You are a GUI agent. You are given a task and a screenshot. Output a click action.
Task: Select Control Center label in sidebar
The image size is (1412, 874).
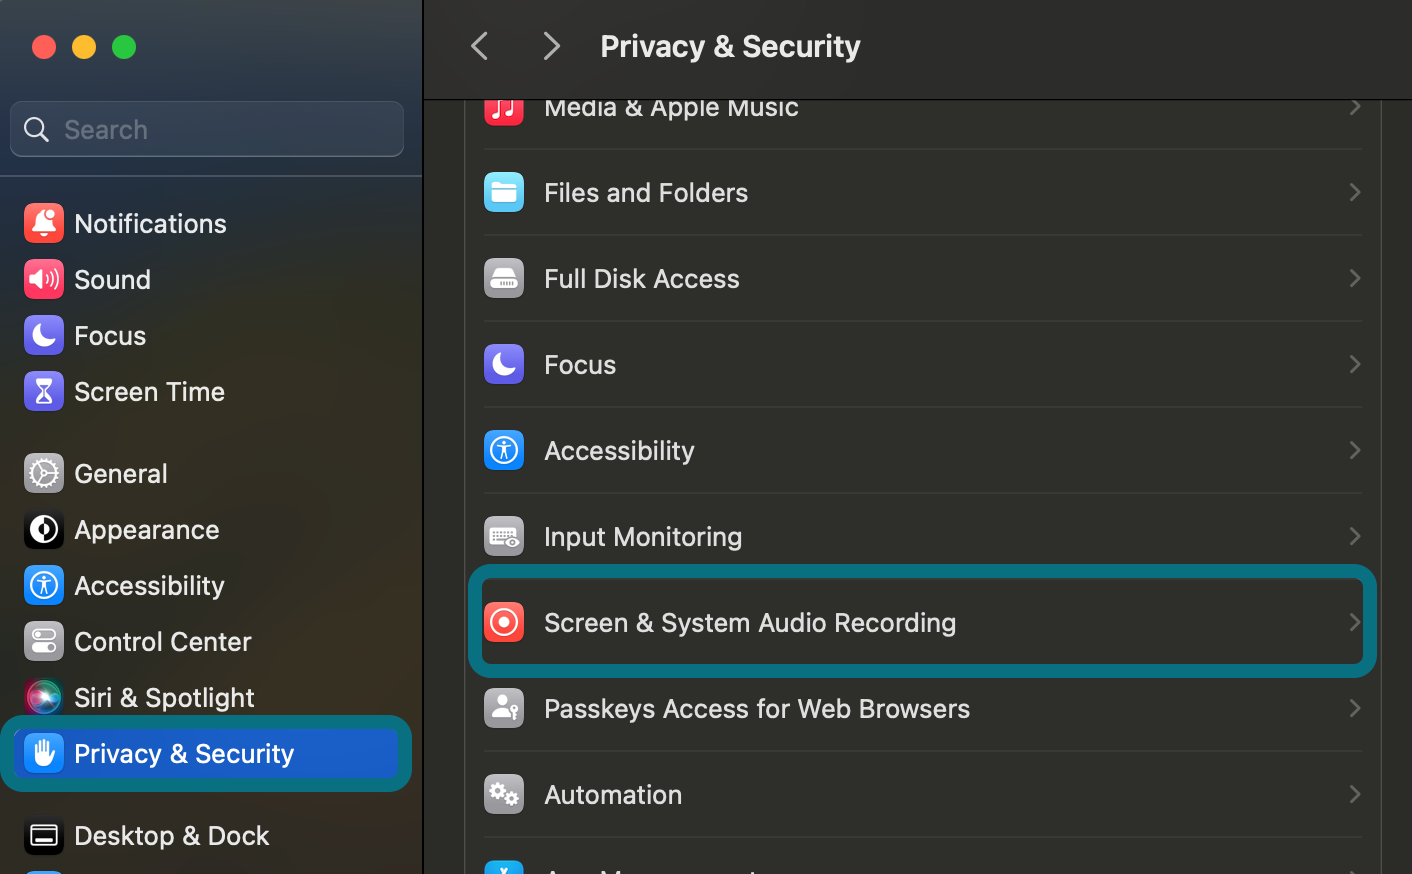(163, 641)
